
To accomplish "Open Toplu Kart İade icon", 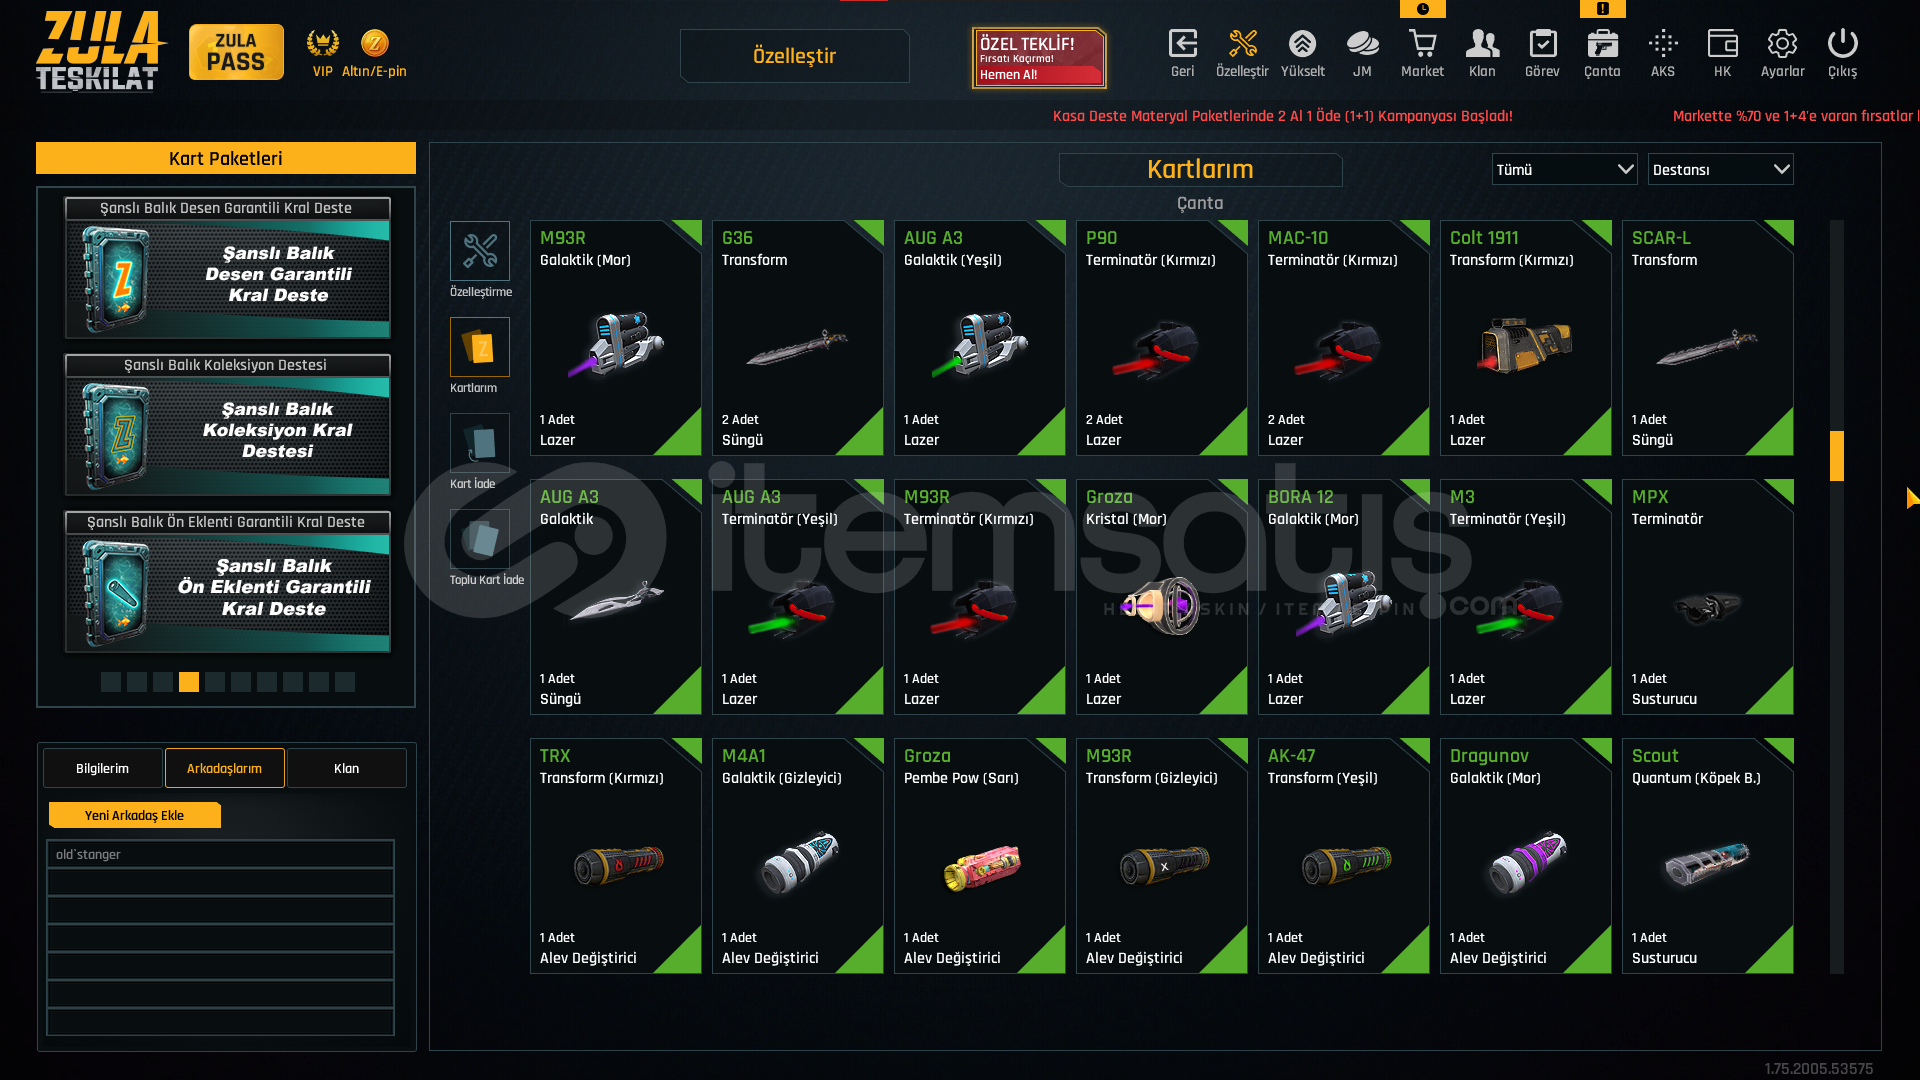I will tap(480, 539).
